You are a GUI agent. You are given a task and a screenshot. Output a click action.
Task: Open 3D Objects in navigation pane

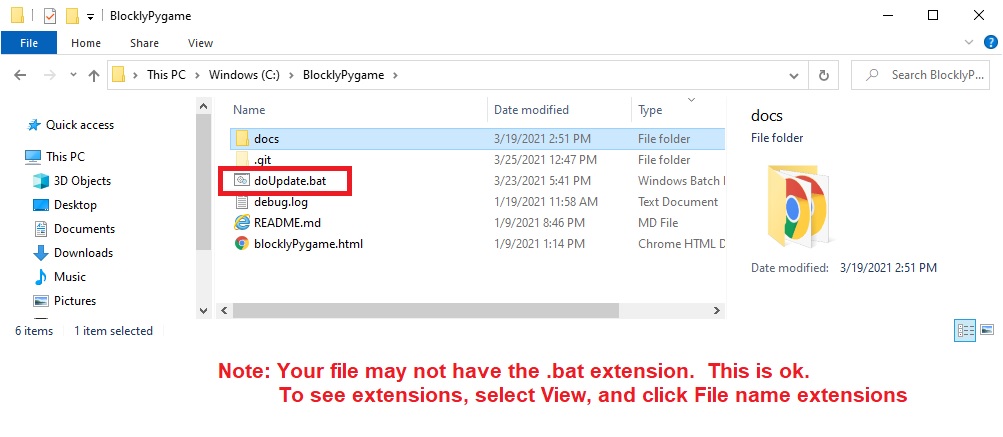82,181
